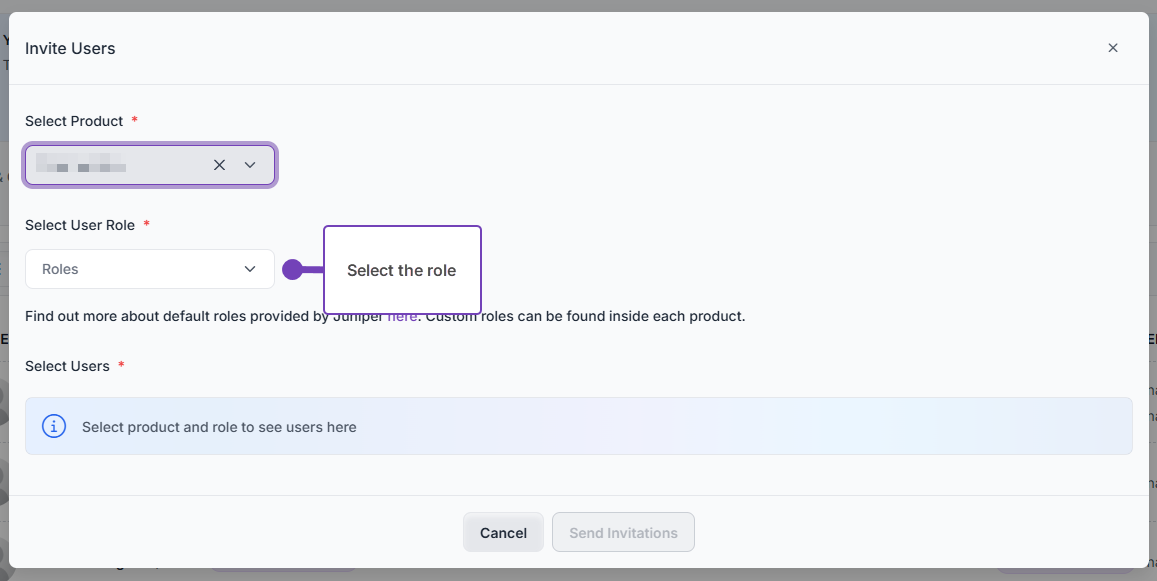Cancel the user invitation
Image resolution: width=1157 pixels, height=581 pixels.
(503, 532)
